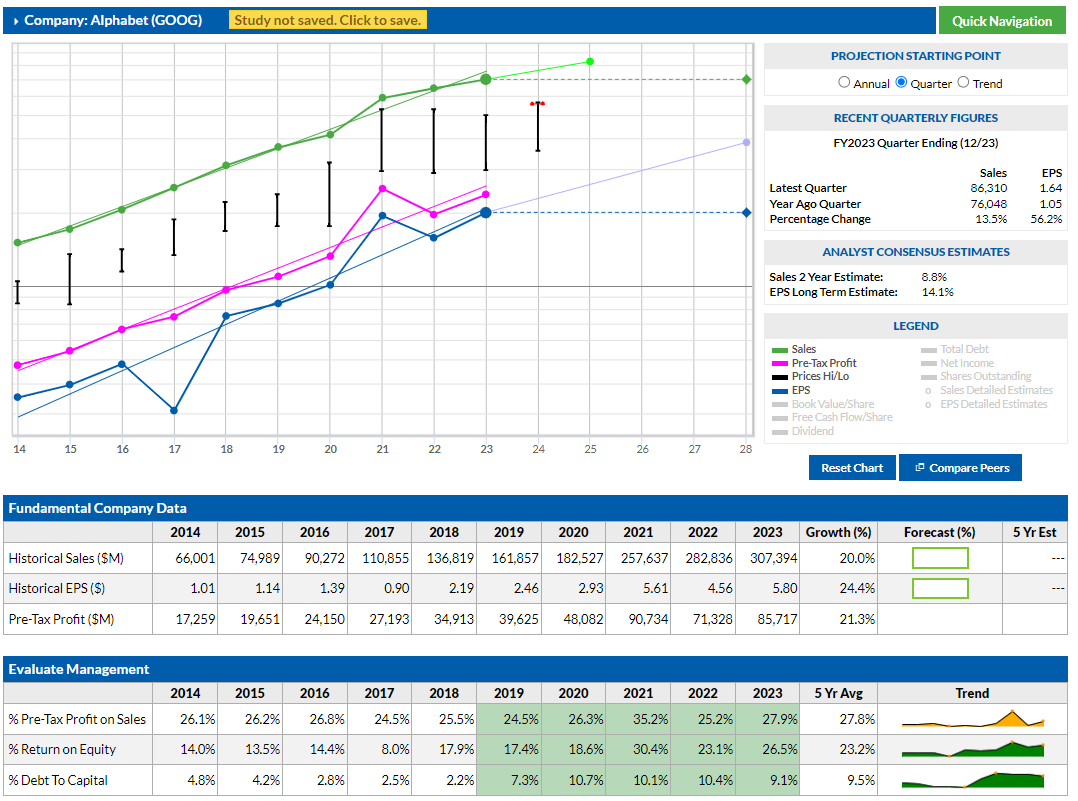Click Historical EPS growth 24.4%
This screenshot has height=801, width=1078.
pyautogui.click(x=857, y=589)
